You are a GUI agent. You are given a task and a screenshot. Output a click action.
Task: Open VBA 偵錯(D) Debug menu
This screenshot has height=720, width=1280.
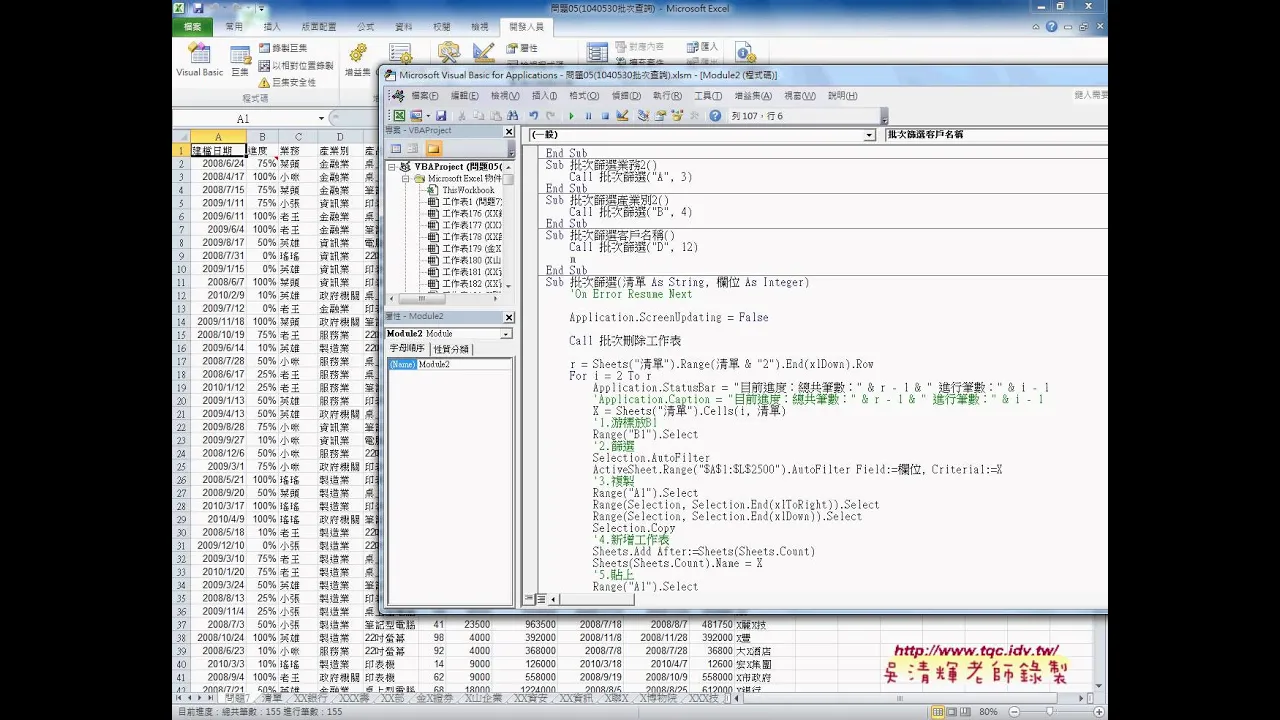pos(626,96)
